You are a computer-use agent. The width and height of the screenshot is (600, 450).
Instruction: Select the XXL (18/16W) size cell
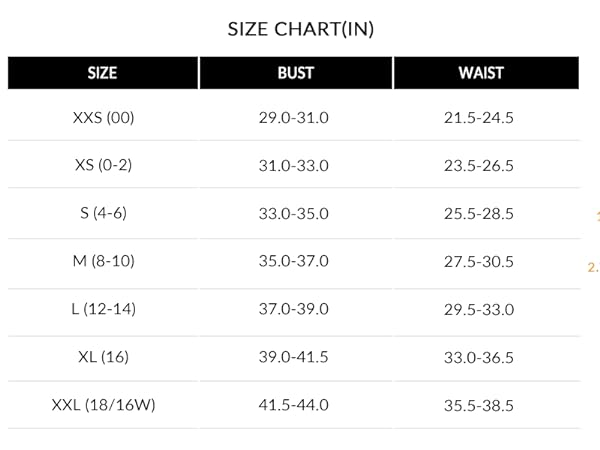click(103, 404)
